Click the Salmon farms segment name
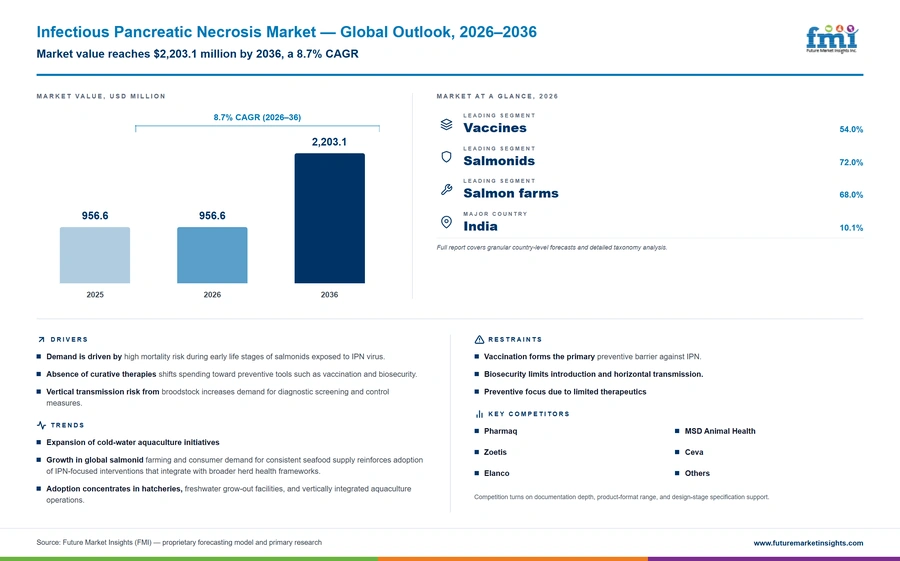The width and height of the screenshot is (900, 561). point(511,194)
